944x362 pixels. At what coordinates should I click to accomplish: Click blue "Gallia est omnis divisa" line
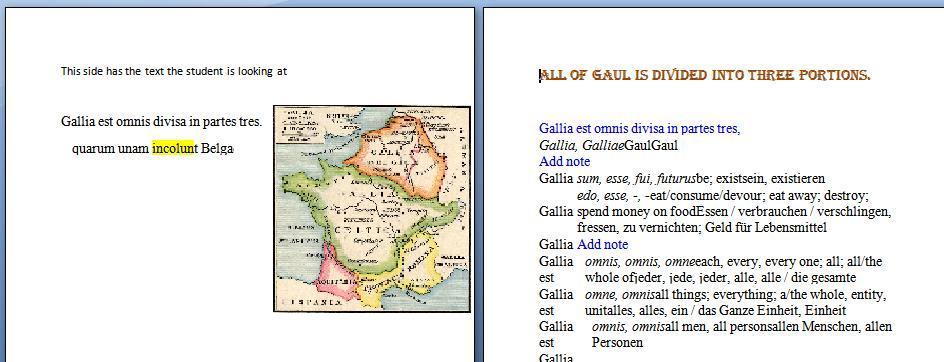coord(639,128)
